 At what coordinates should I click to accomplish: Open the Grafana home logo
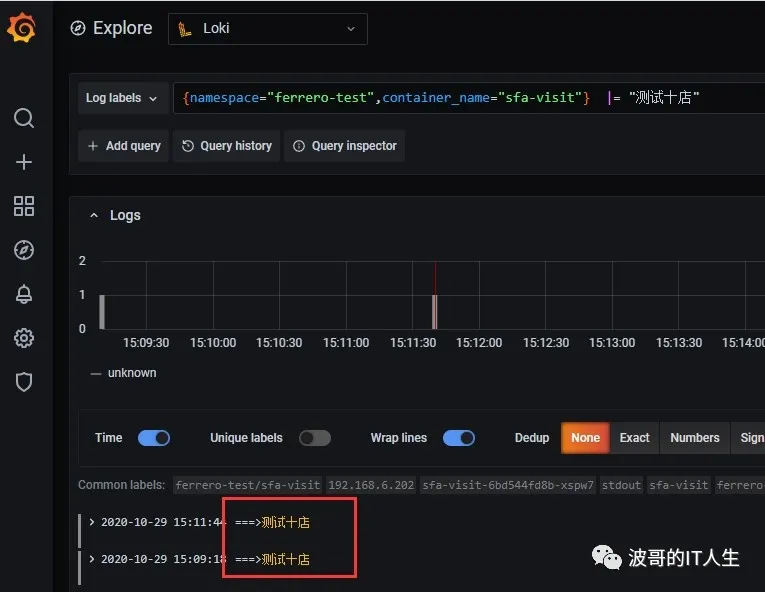tap(21, 27)
